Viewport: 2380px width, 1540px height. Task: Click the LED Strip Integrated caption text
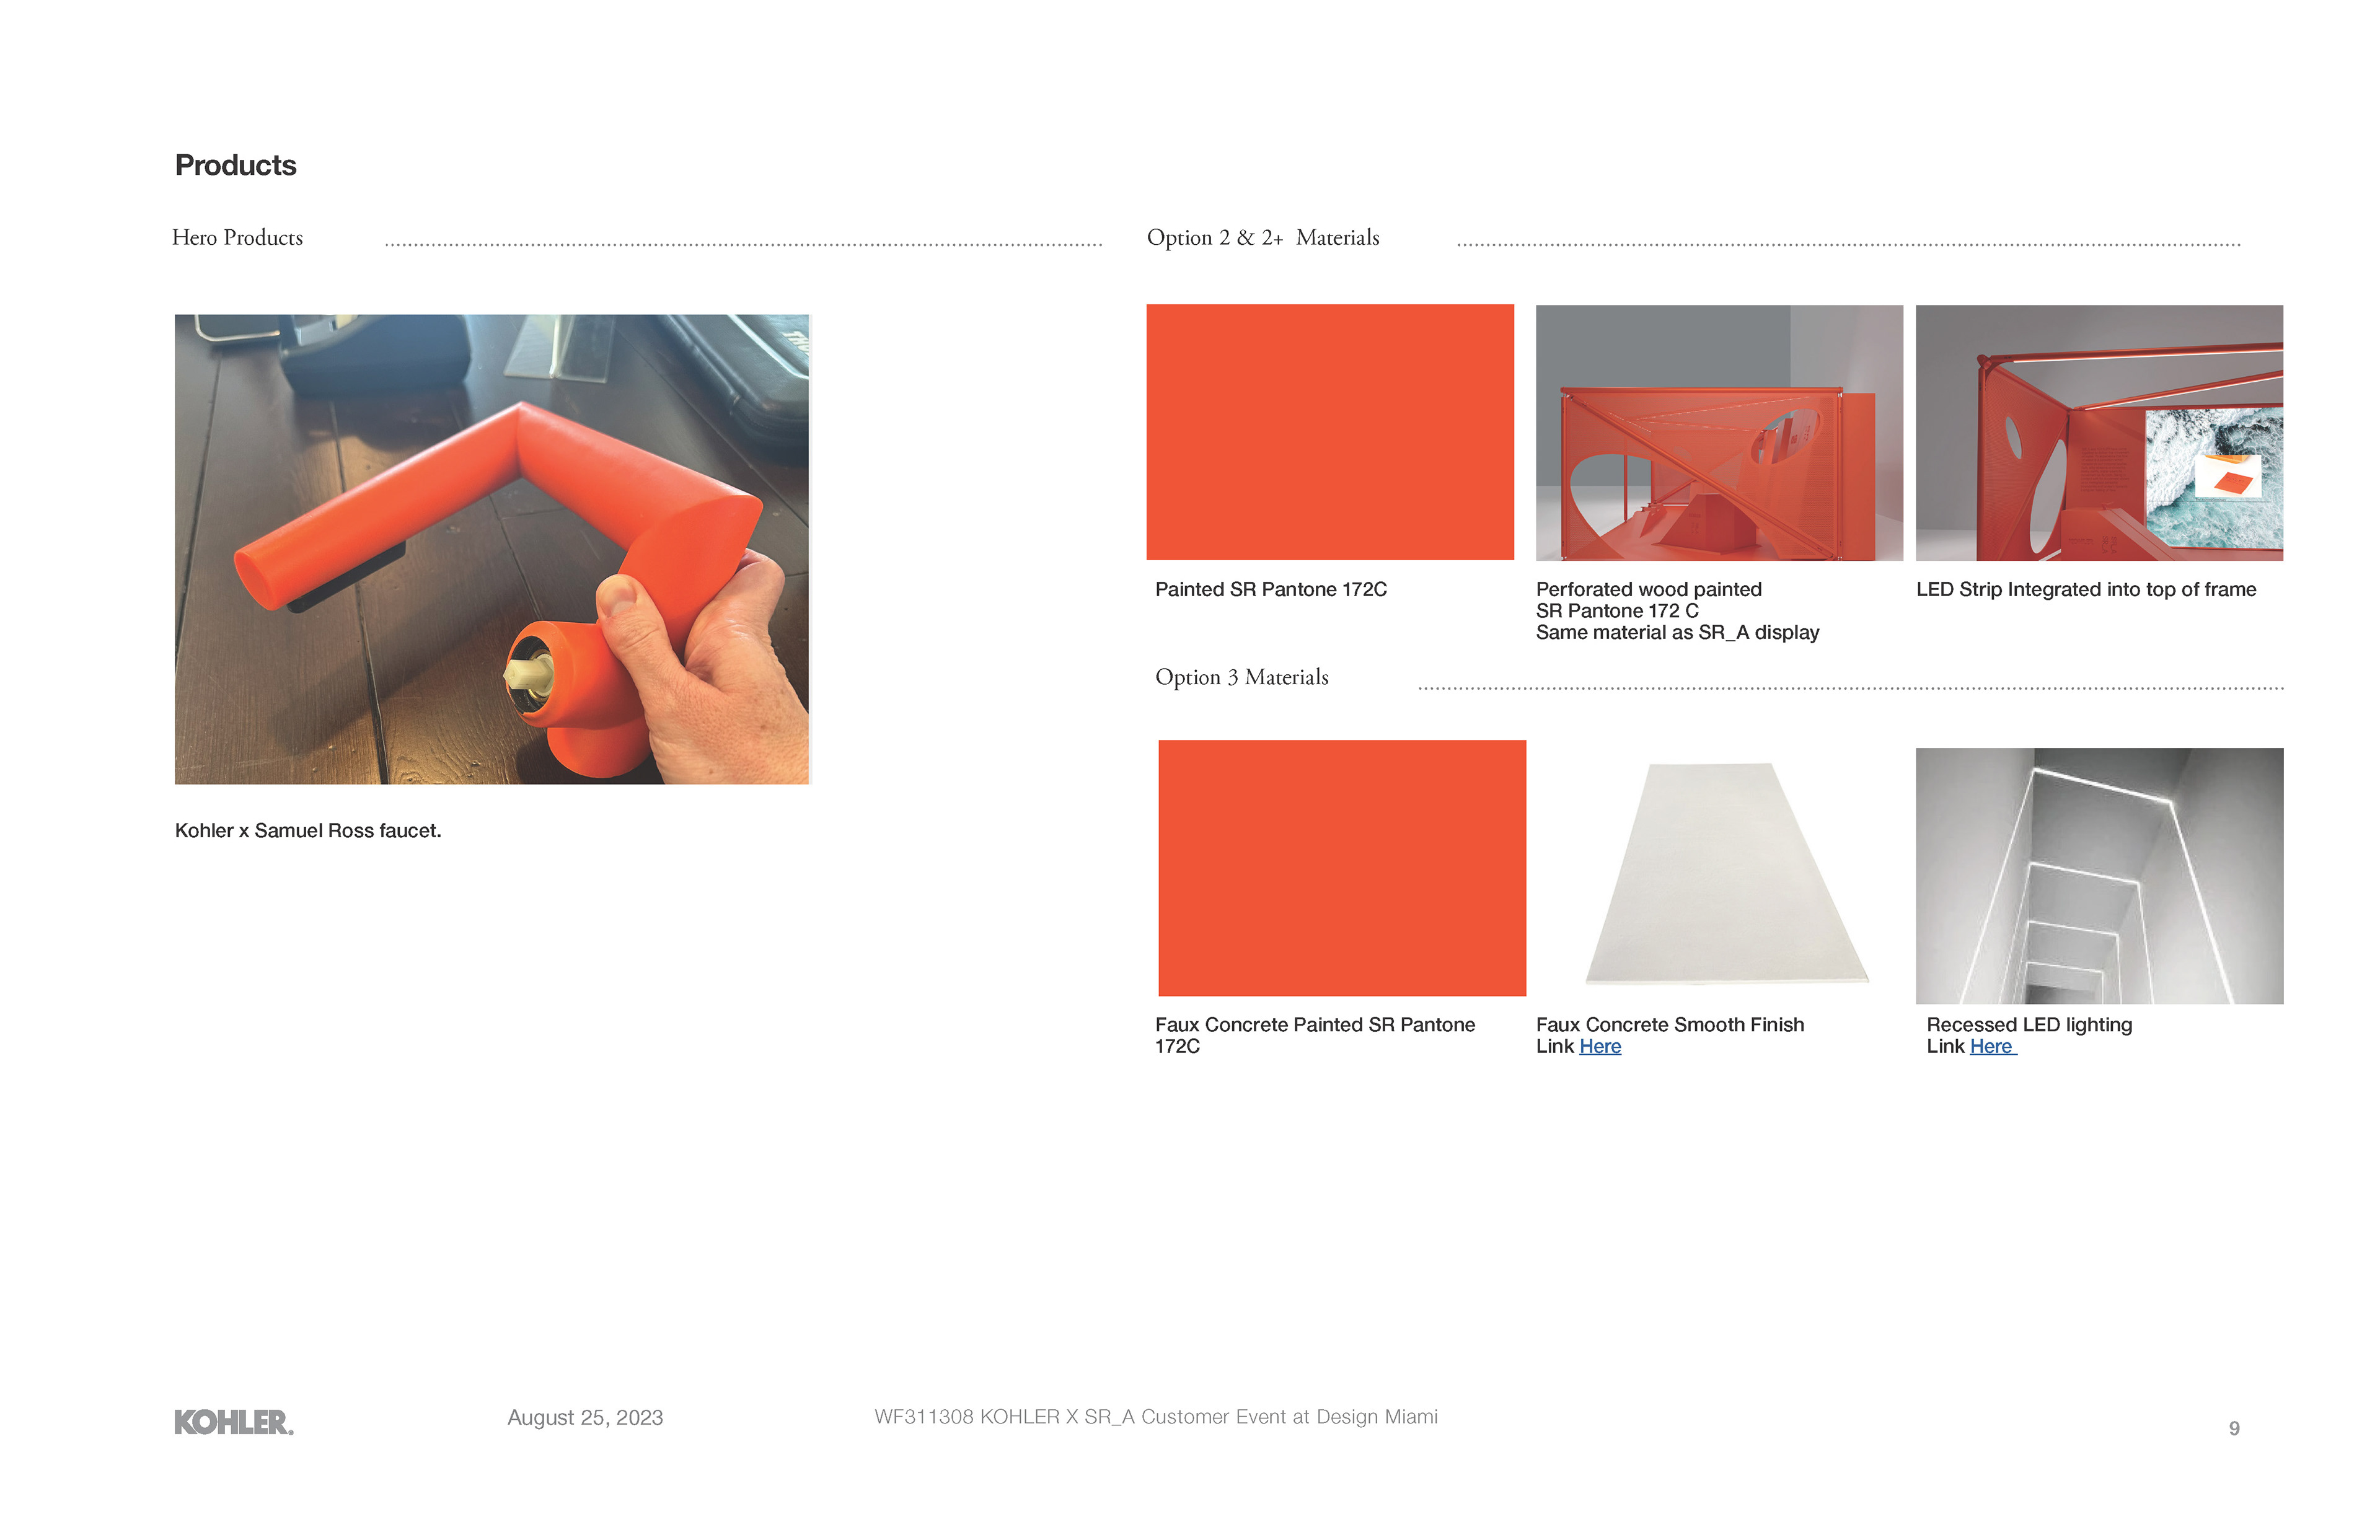2086,590
